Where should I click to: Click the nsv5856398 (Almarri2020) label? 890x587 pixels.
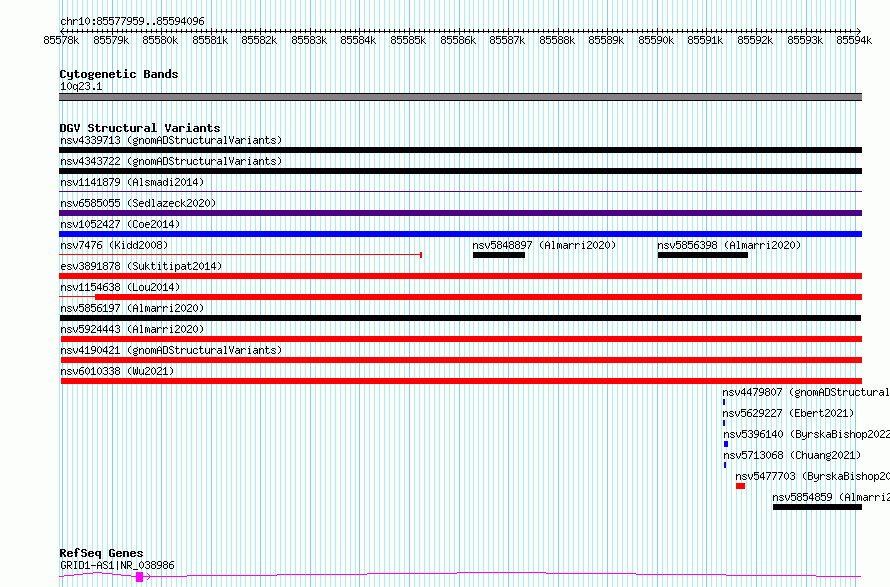(x=729, y=245)
